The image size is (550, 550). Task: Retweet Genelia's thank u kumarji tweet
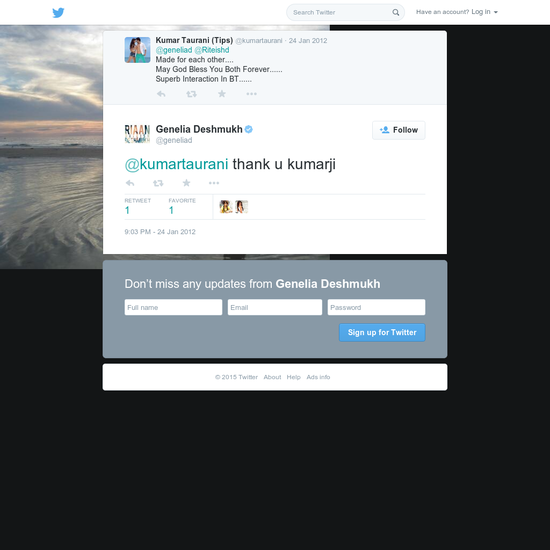click(x=158, y=183)
